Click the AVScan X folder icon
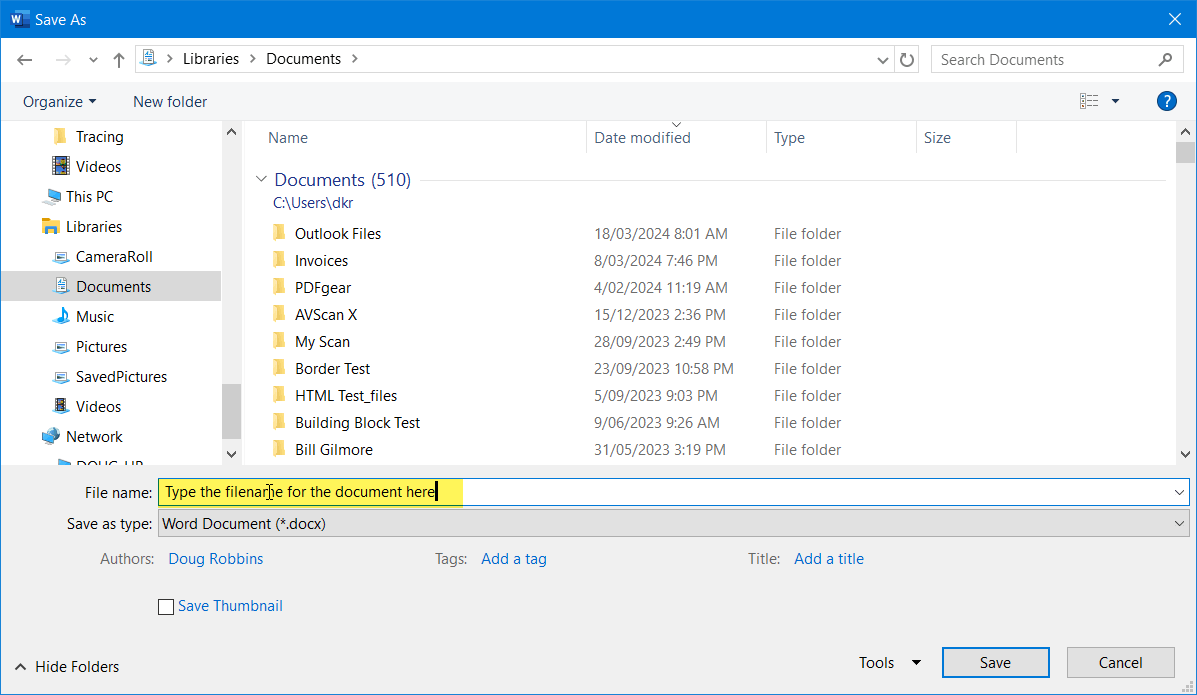1197x695 pixels. coord(279,314)
